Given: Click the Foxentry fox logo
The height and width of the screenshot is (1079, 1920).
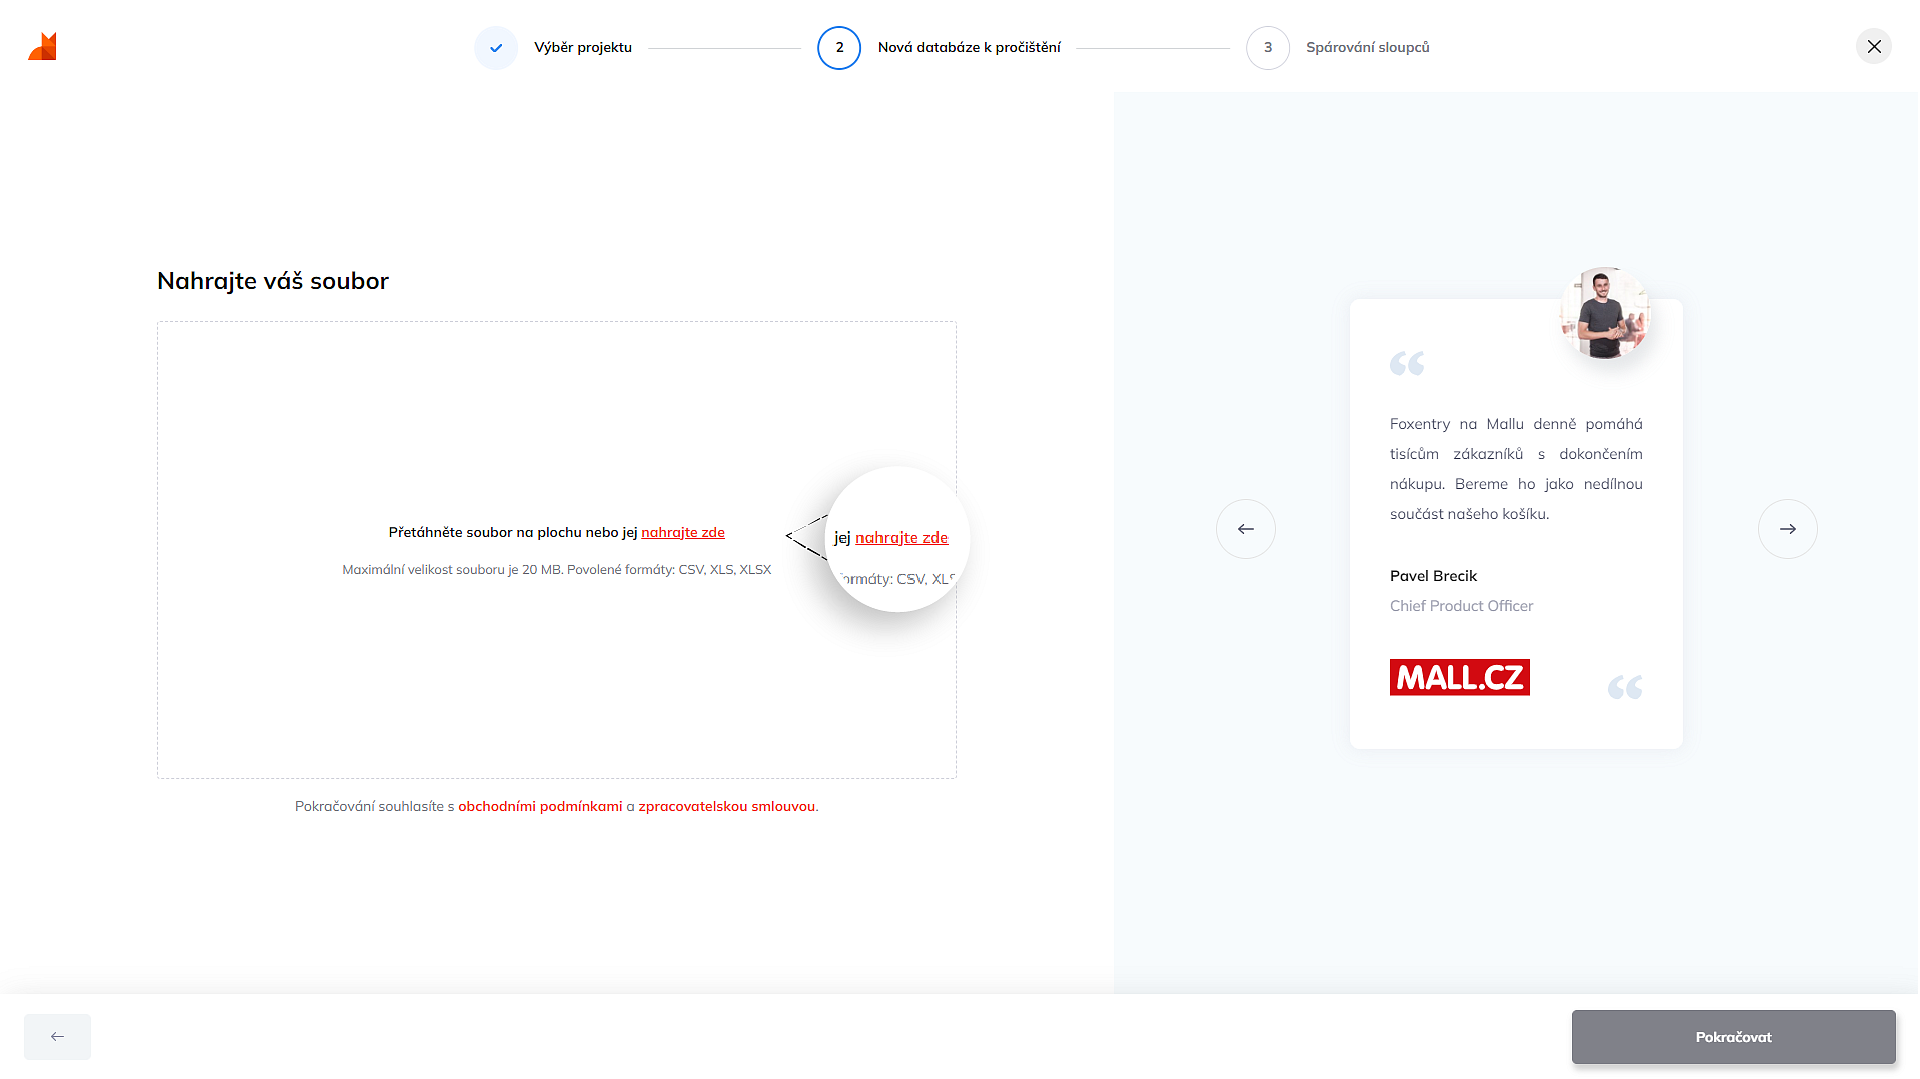Looking at the screenshot, I should click(x=43, y=47).
